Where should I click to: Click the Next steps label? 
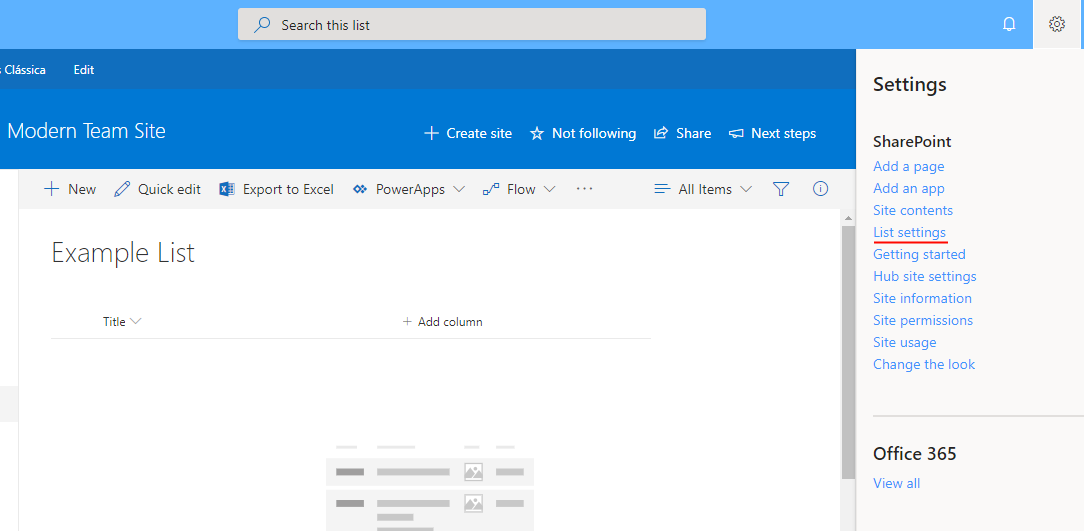click(783, 133)
